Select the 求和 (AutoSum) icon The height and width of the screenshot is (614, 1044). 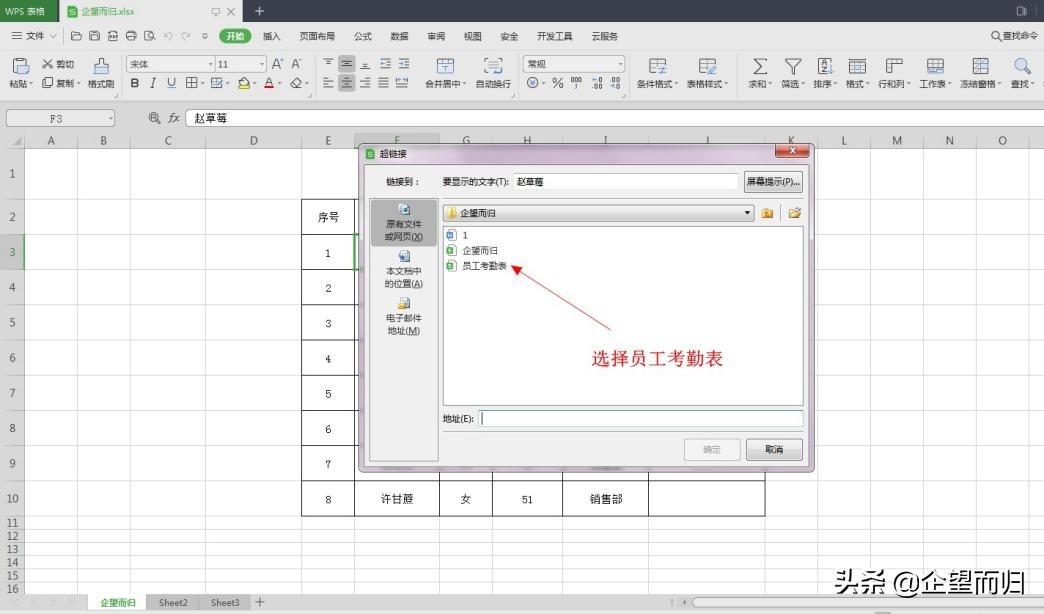point(758,67)
